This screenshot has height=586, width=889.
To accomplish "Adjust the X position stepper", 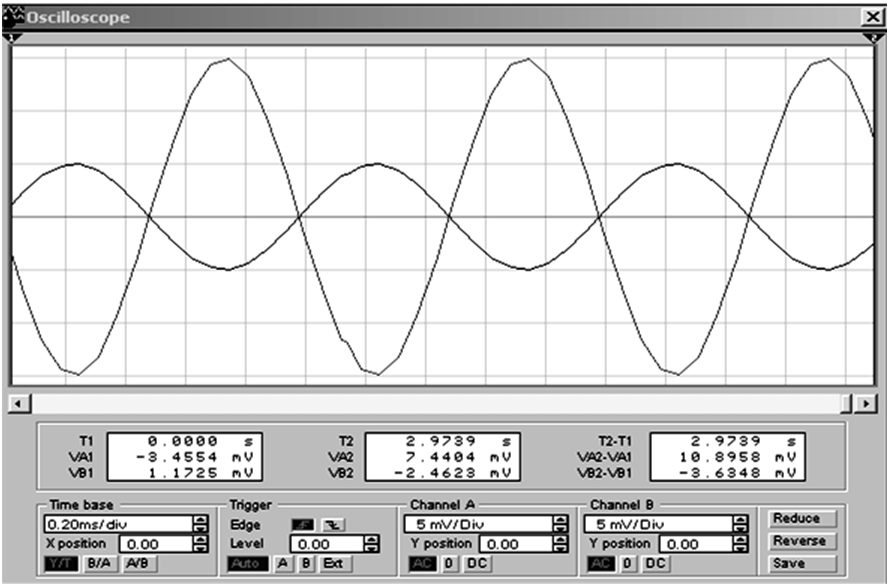I will pyautogui.click(x=200, y=544).
